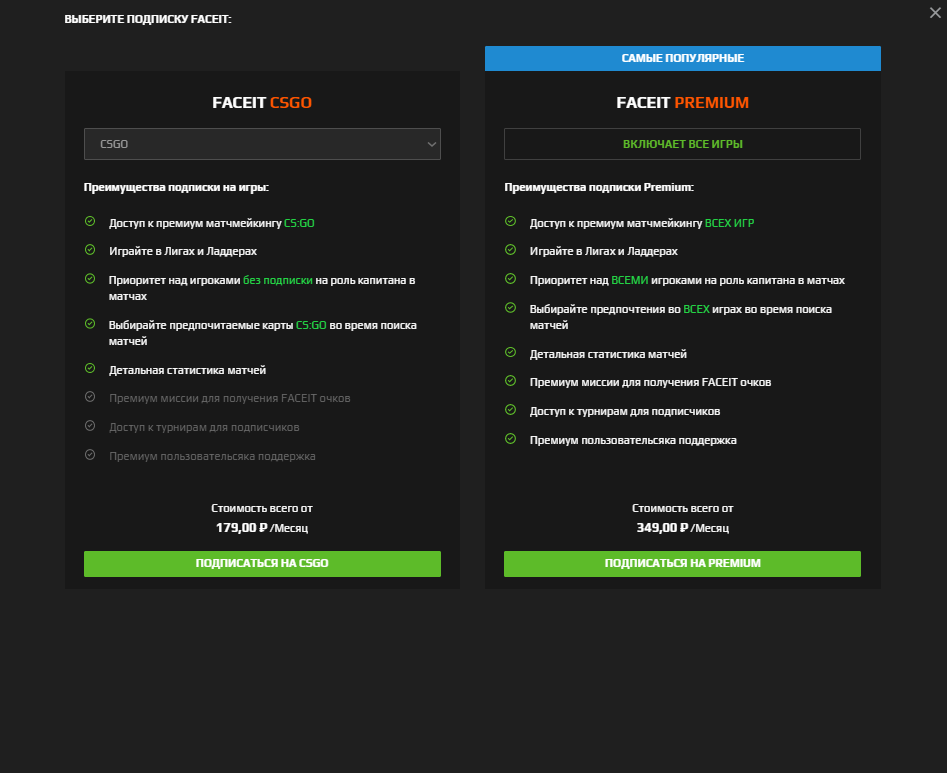Click check icon beside ВСЕМИ игроками captain priority
The height and width of the screenshot is (773, 947).
click(510, 278)
